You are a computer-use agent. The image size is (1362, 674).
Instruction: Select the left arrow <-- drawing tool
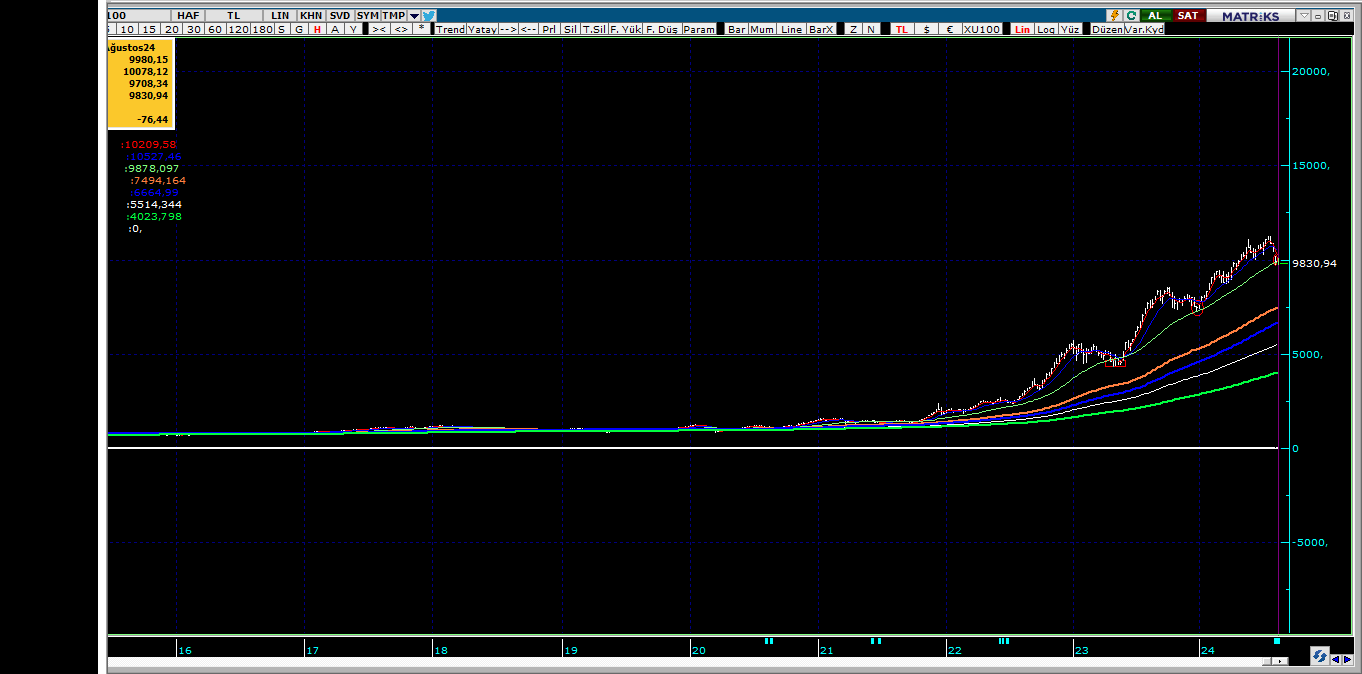pyautogui.click(x=529, y=29)
